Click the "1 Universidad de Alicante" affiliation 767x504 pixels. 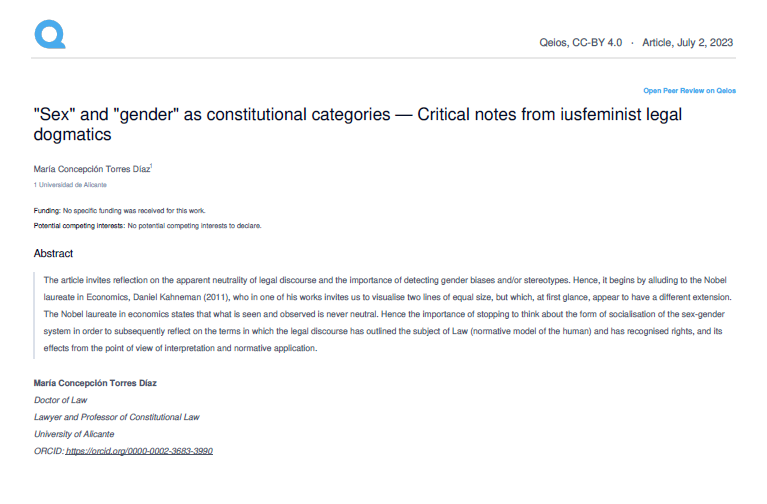click(70, 185)
